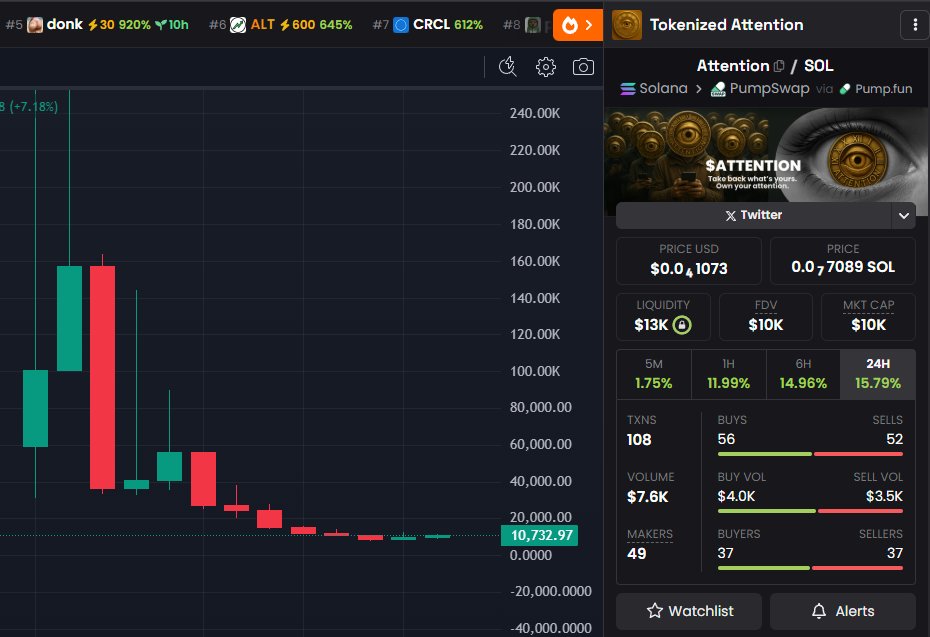Select the 24H timeframe tab
This screenshot has height=637, width=930.
[878, 374]
